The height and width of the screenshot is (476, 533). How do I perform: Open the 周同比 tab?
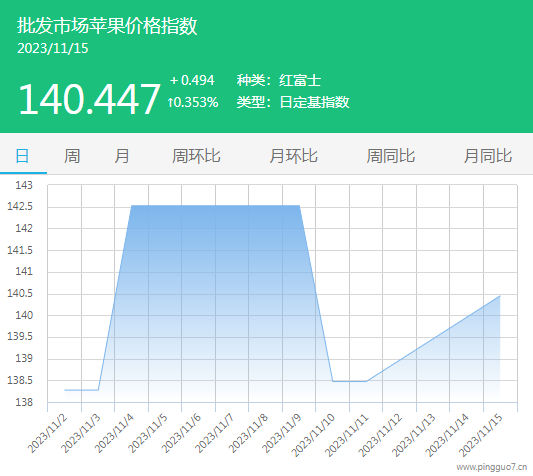click(391, 156)
